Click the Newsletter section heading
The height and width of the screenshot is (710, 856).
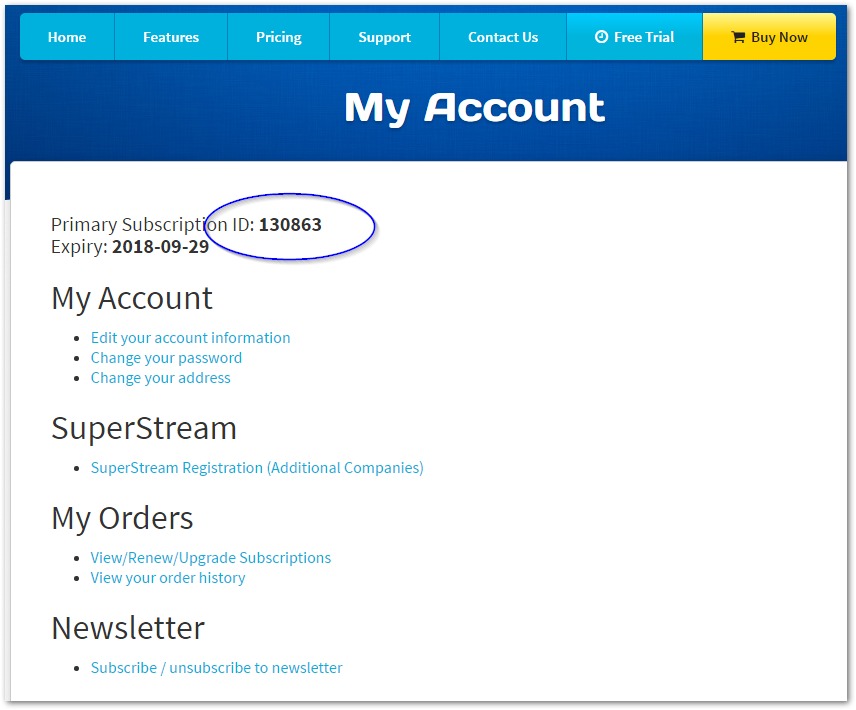[x=128, y=628]
